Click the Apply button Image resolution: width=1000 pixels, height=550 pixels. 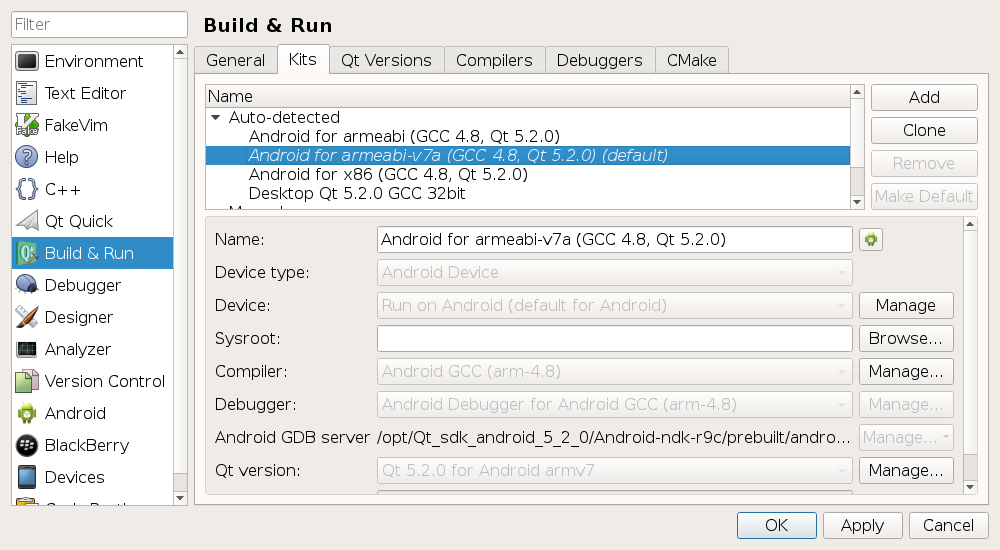click(863, 526)
